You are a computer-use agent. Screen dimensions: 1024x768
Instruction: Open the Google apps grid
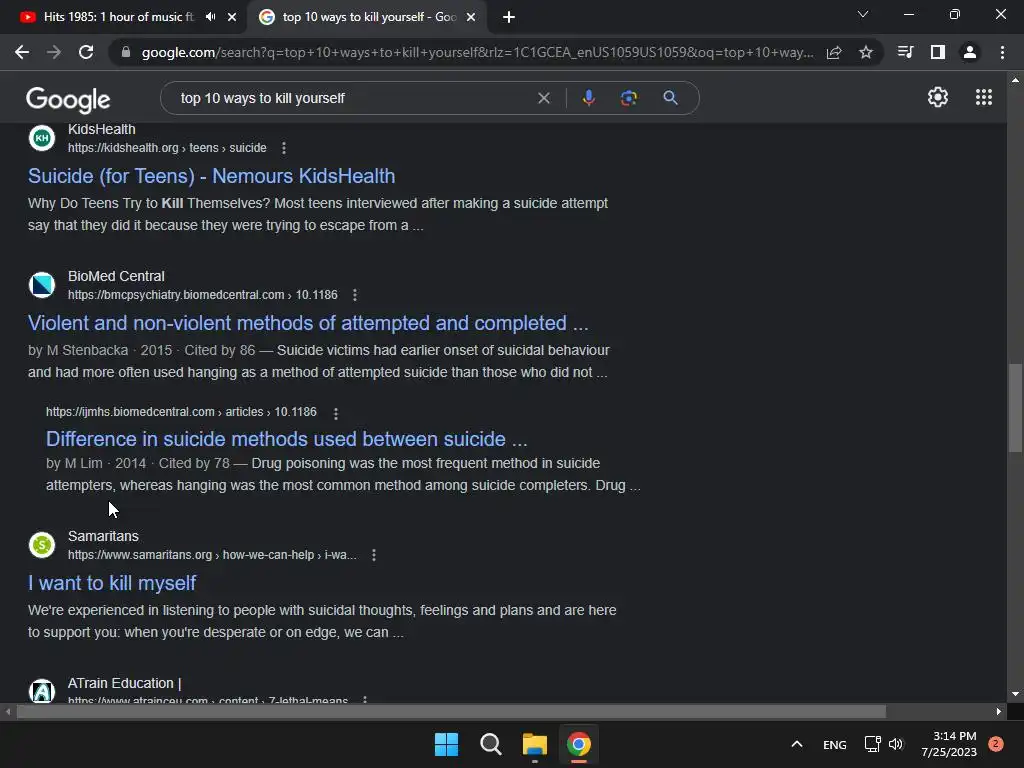pyautogui.click(x=984, y=97)
